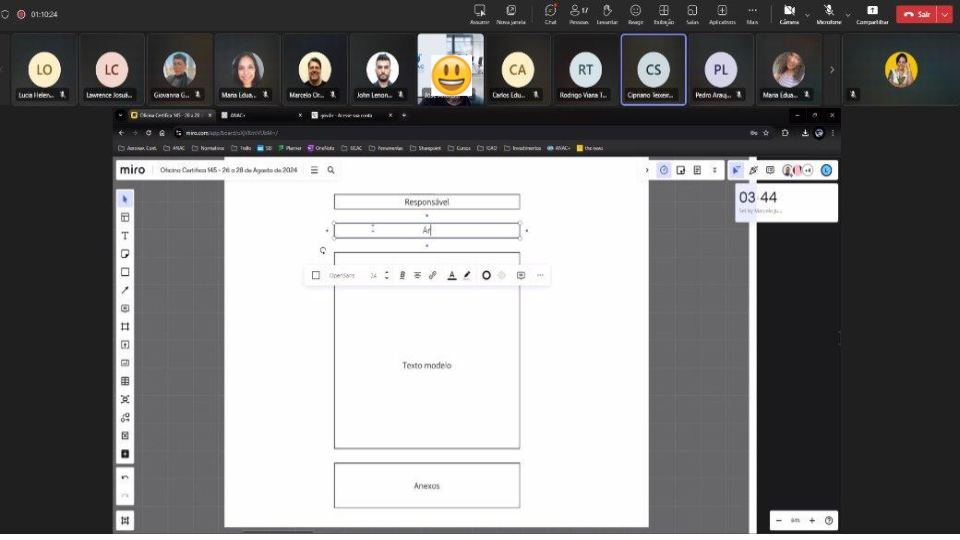Show more participants with the right chevron
Image resolution: width=960 pixels, height=540 pixels.
(x=832, y=70)
